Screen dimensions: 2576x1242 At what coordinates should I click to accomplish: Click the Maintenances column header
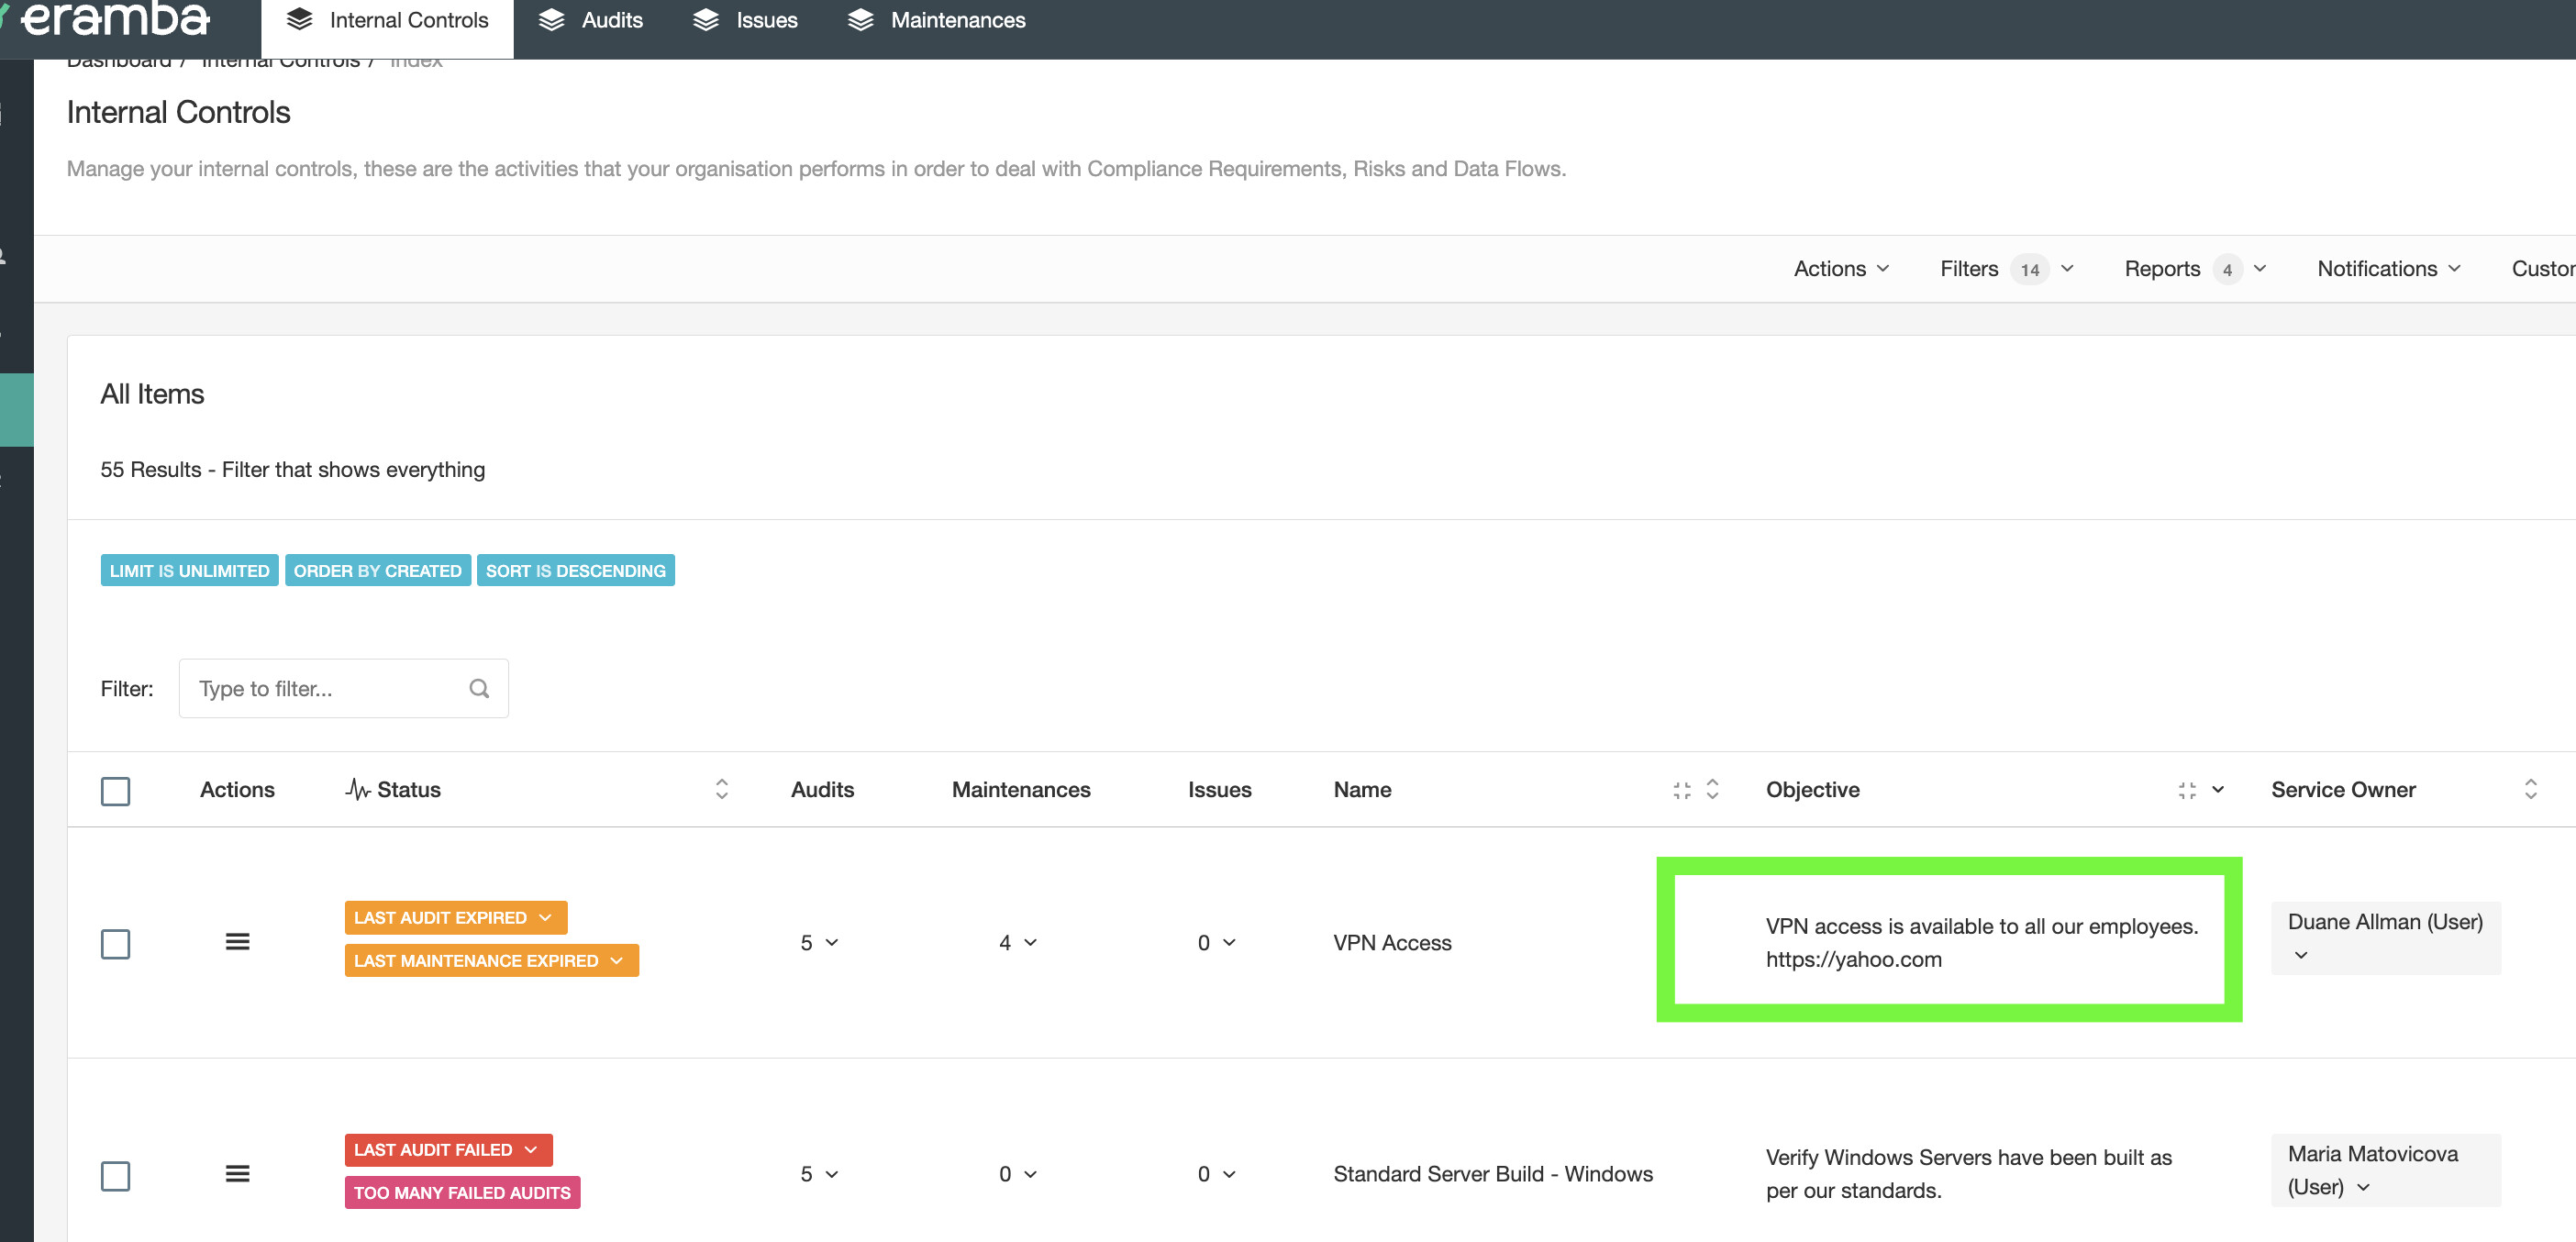pyautogui.click(x=1020, y=789)
